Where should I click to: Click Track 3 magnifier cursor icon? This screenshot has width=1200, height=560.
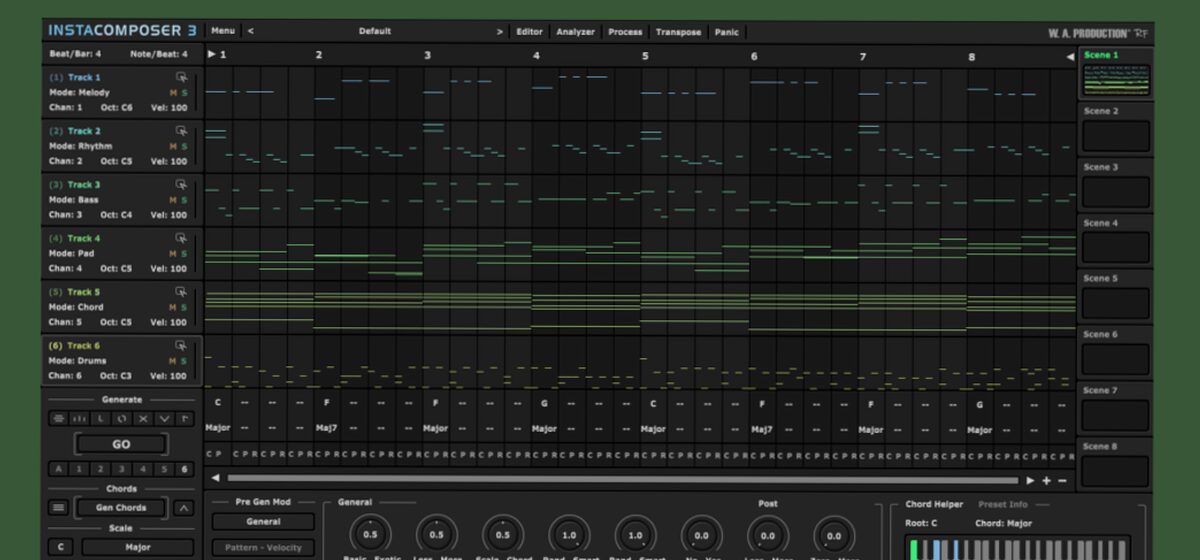pos(181,185)
